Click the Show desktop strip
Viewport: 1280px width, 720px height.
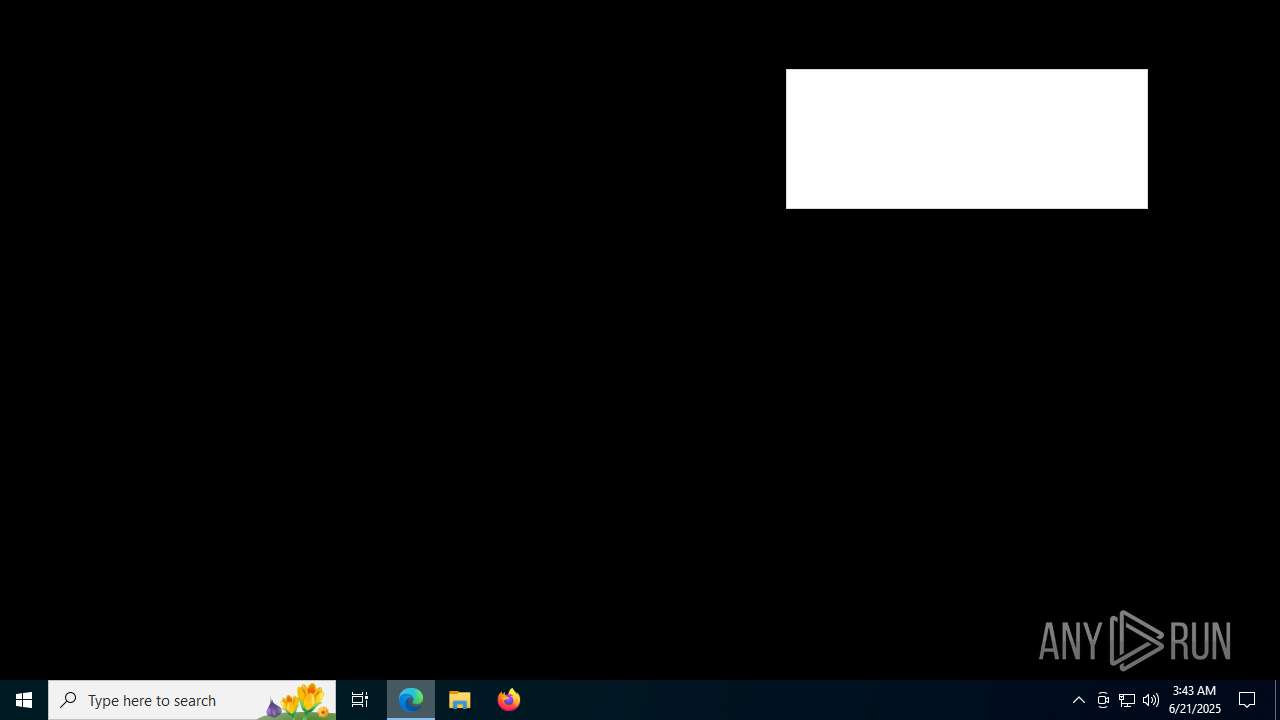[x=1277, y=700]
